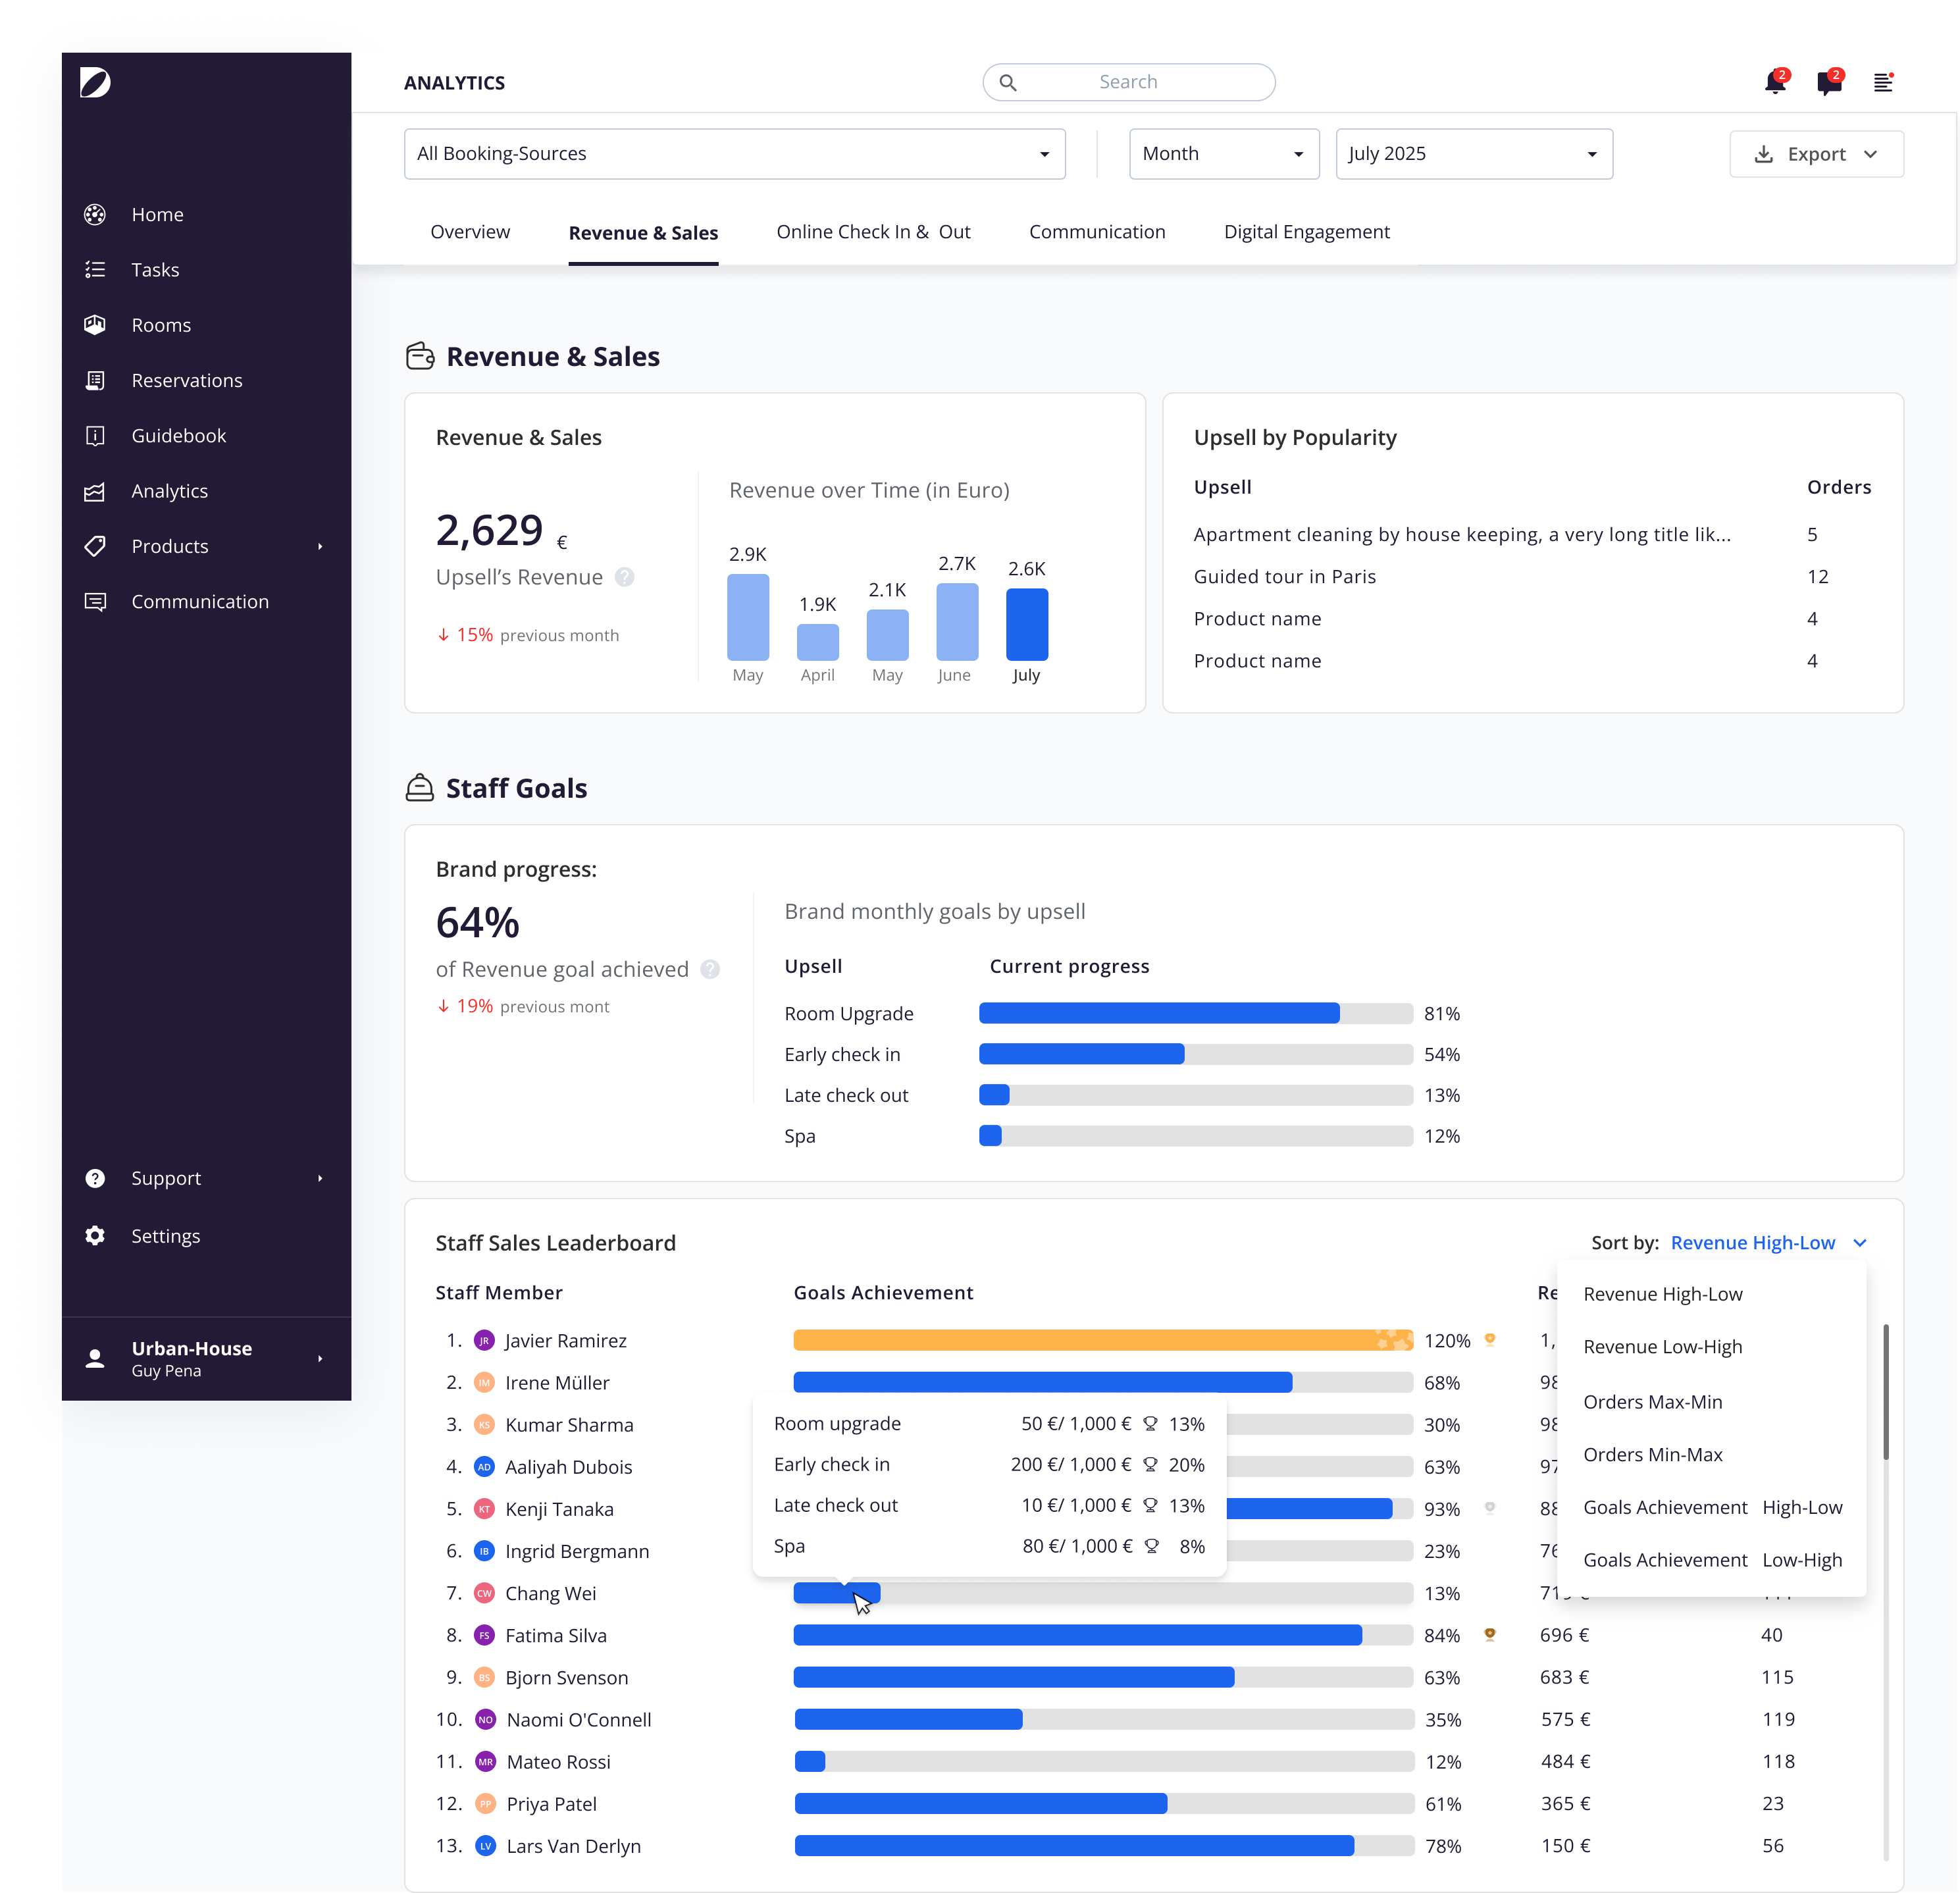Open the Month period dropdown
The image size is (1960, 1893).
point(1224,154)
